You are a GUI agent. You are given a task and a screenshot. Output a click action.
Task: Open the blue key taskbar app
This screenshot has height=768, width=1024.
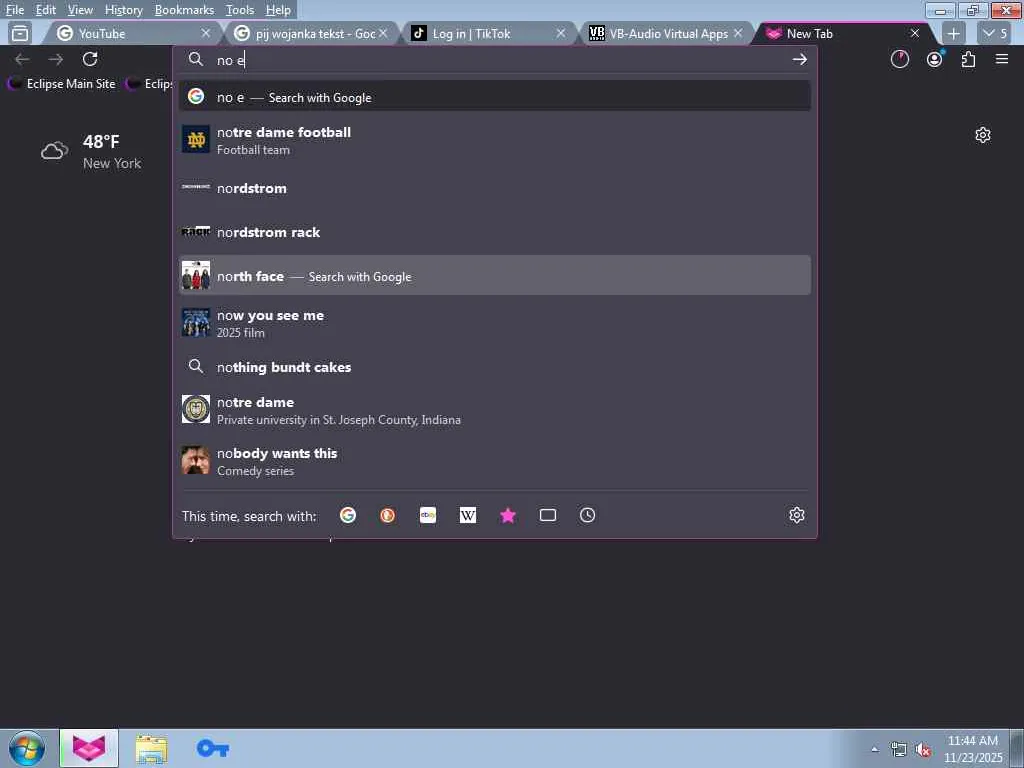[x=213, y=748]
